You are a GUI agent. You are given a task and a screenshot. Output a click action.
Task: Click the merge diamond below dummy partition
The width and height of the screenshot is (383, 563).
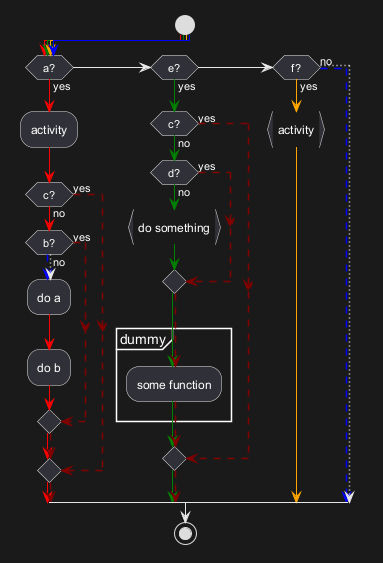(174, 459)
